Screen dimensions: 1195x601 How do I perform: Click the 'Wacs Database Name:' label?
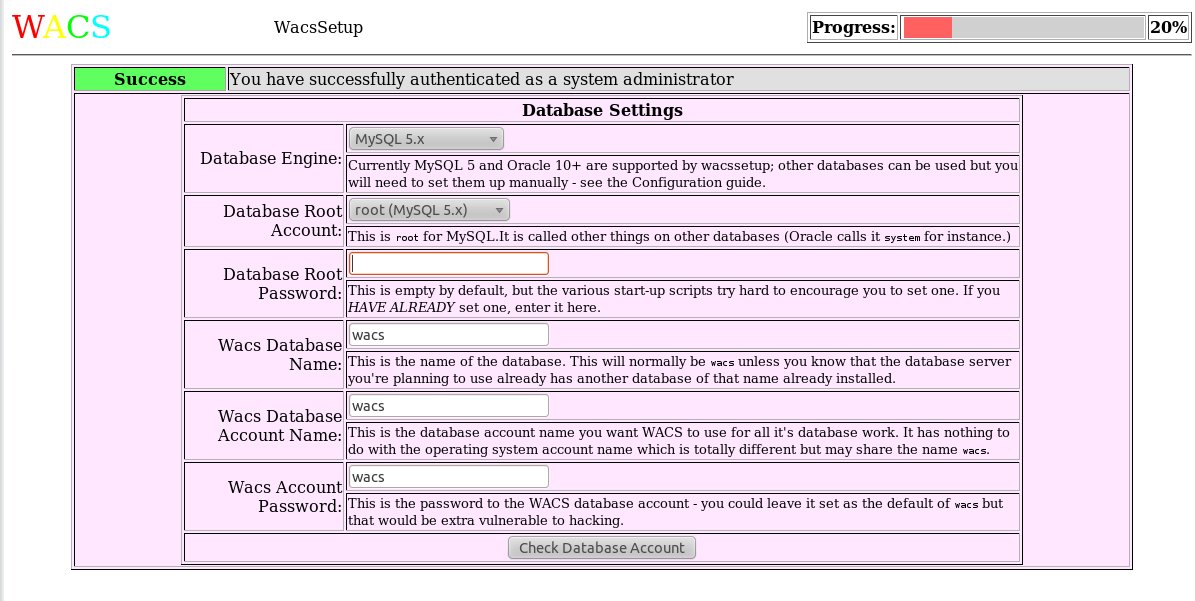point(280,354)
